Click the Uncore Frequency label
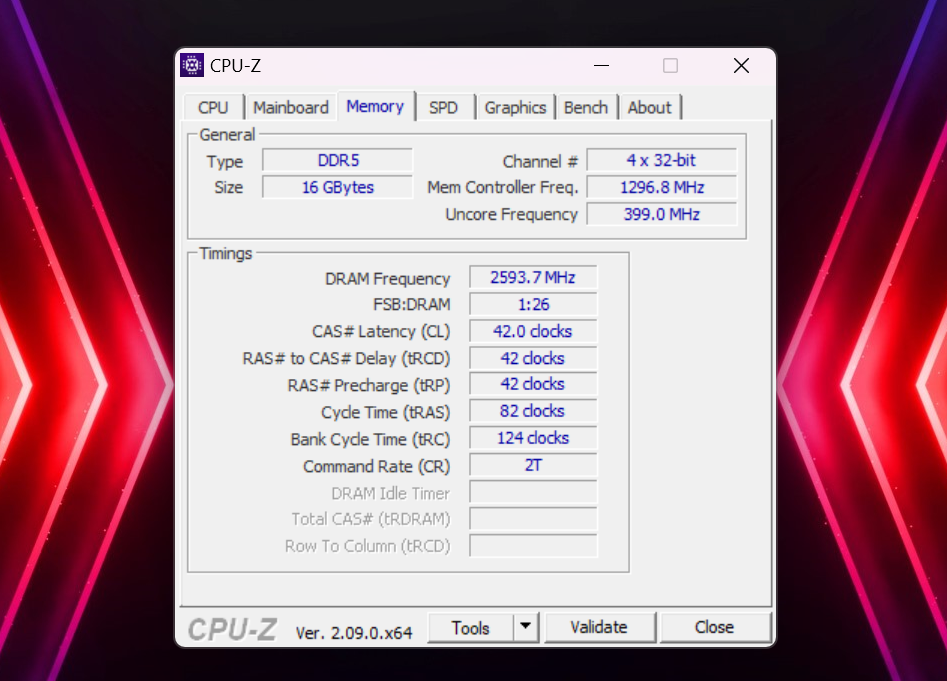 (512, 215)
